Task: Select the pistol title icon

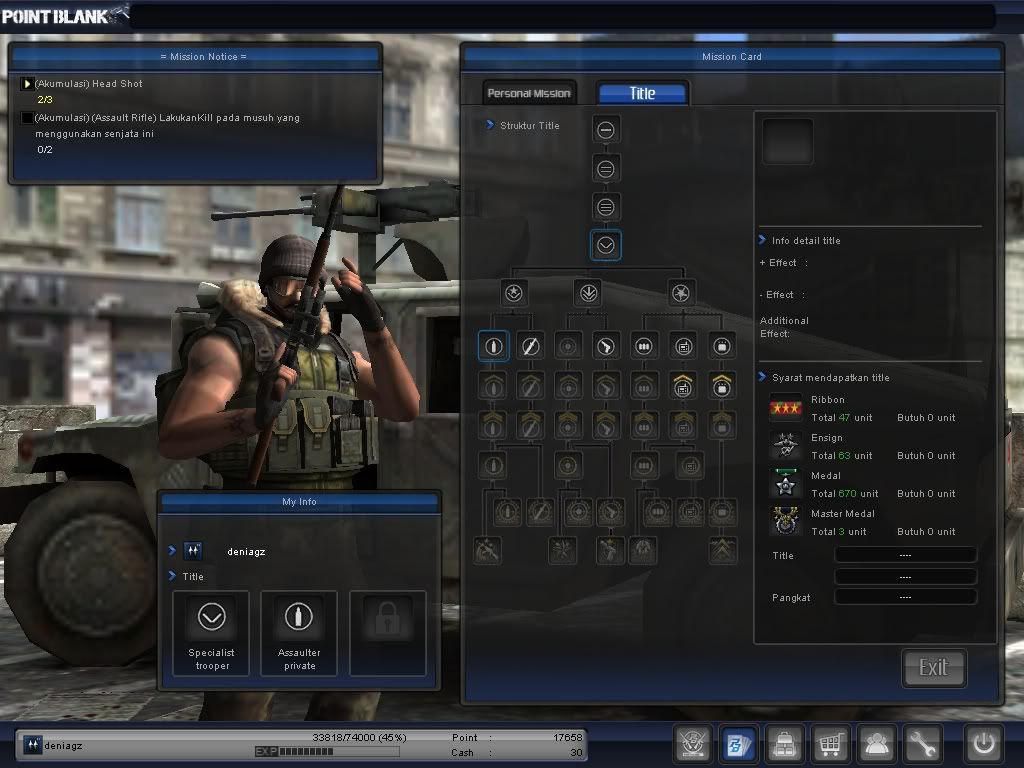Action: [x=605, y=346]
